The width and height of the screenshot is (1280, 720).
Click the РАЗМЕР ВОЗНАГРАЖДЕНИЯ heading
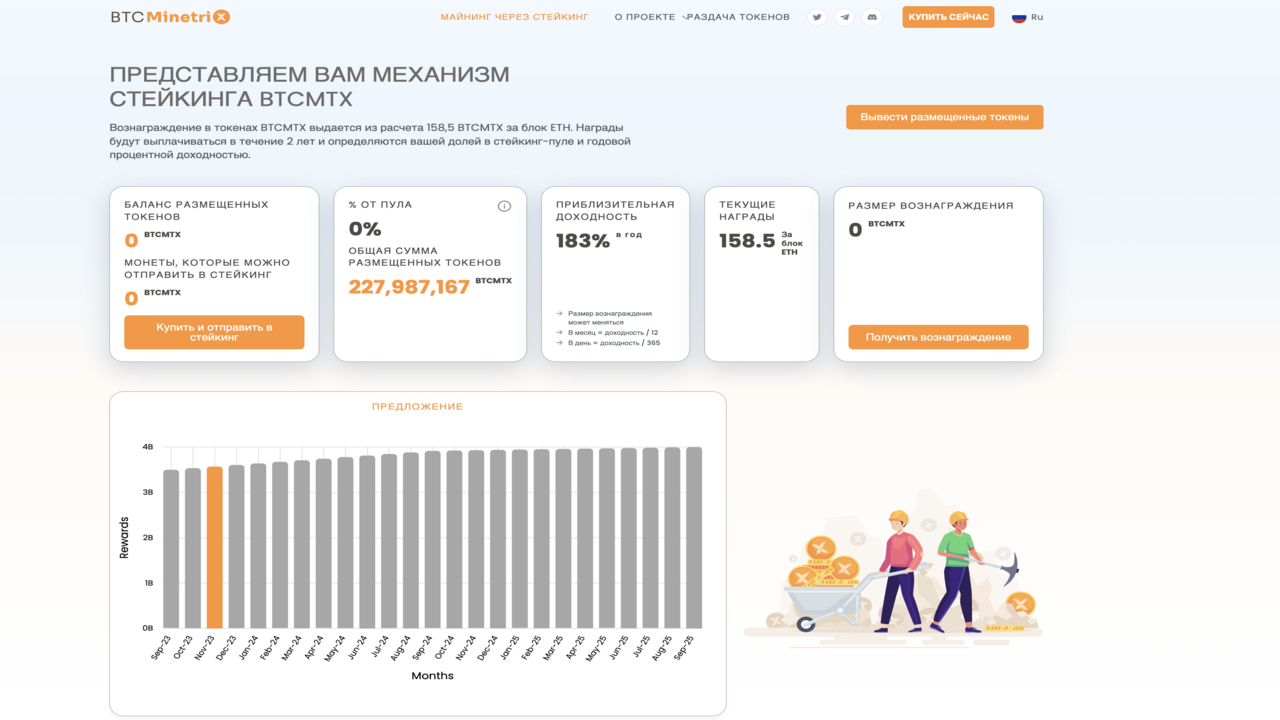point(931,206)
